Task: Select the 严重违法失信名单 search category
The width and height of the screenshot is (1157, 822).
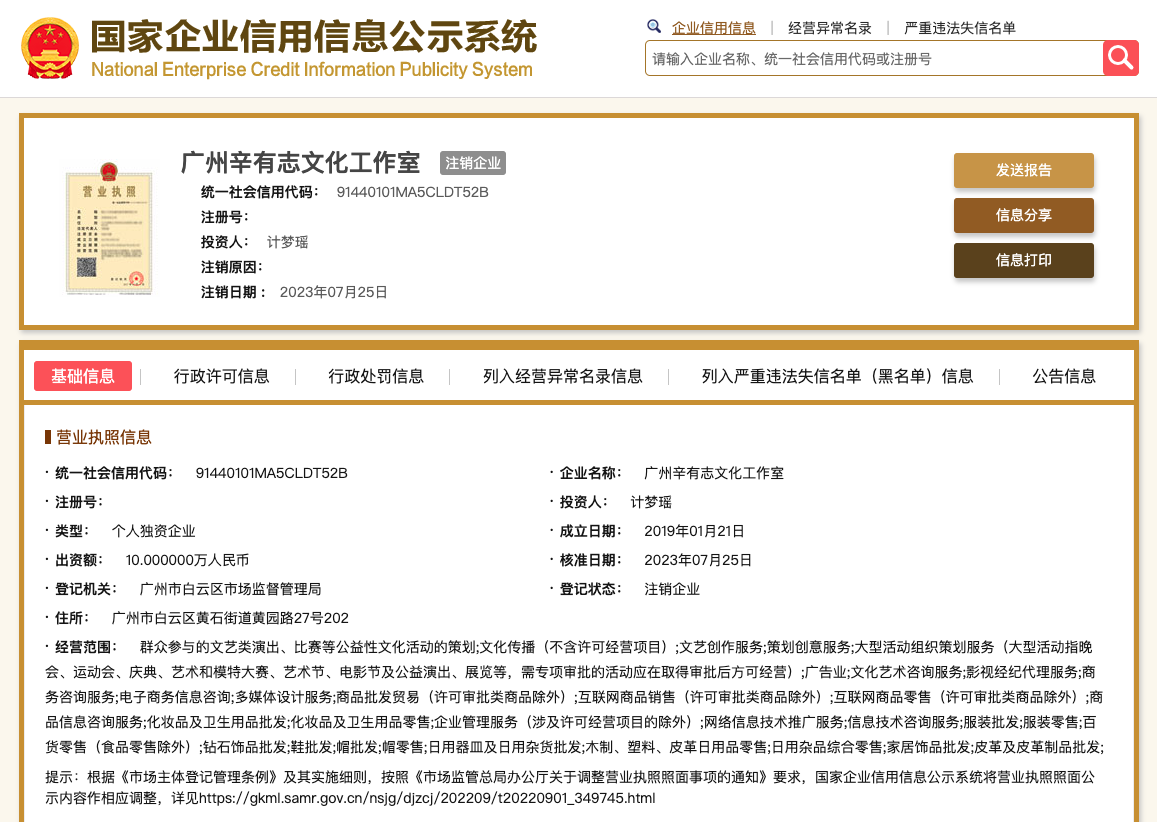Action: 959,28
